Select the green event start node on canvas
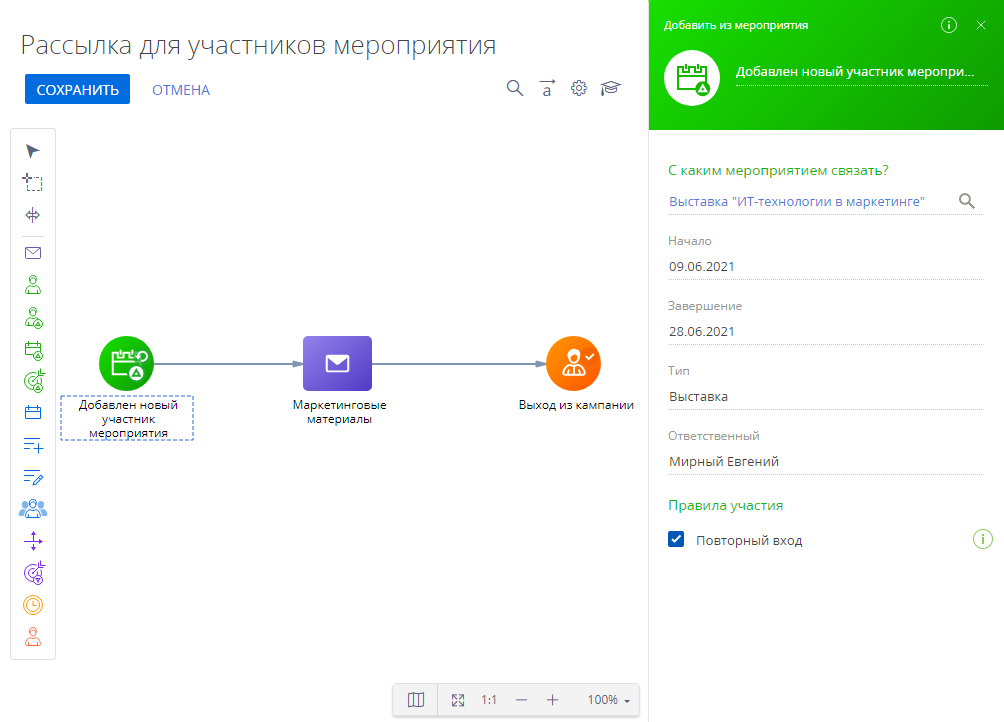 point(127,364)
